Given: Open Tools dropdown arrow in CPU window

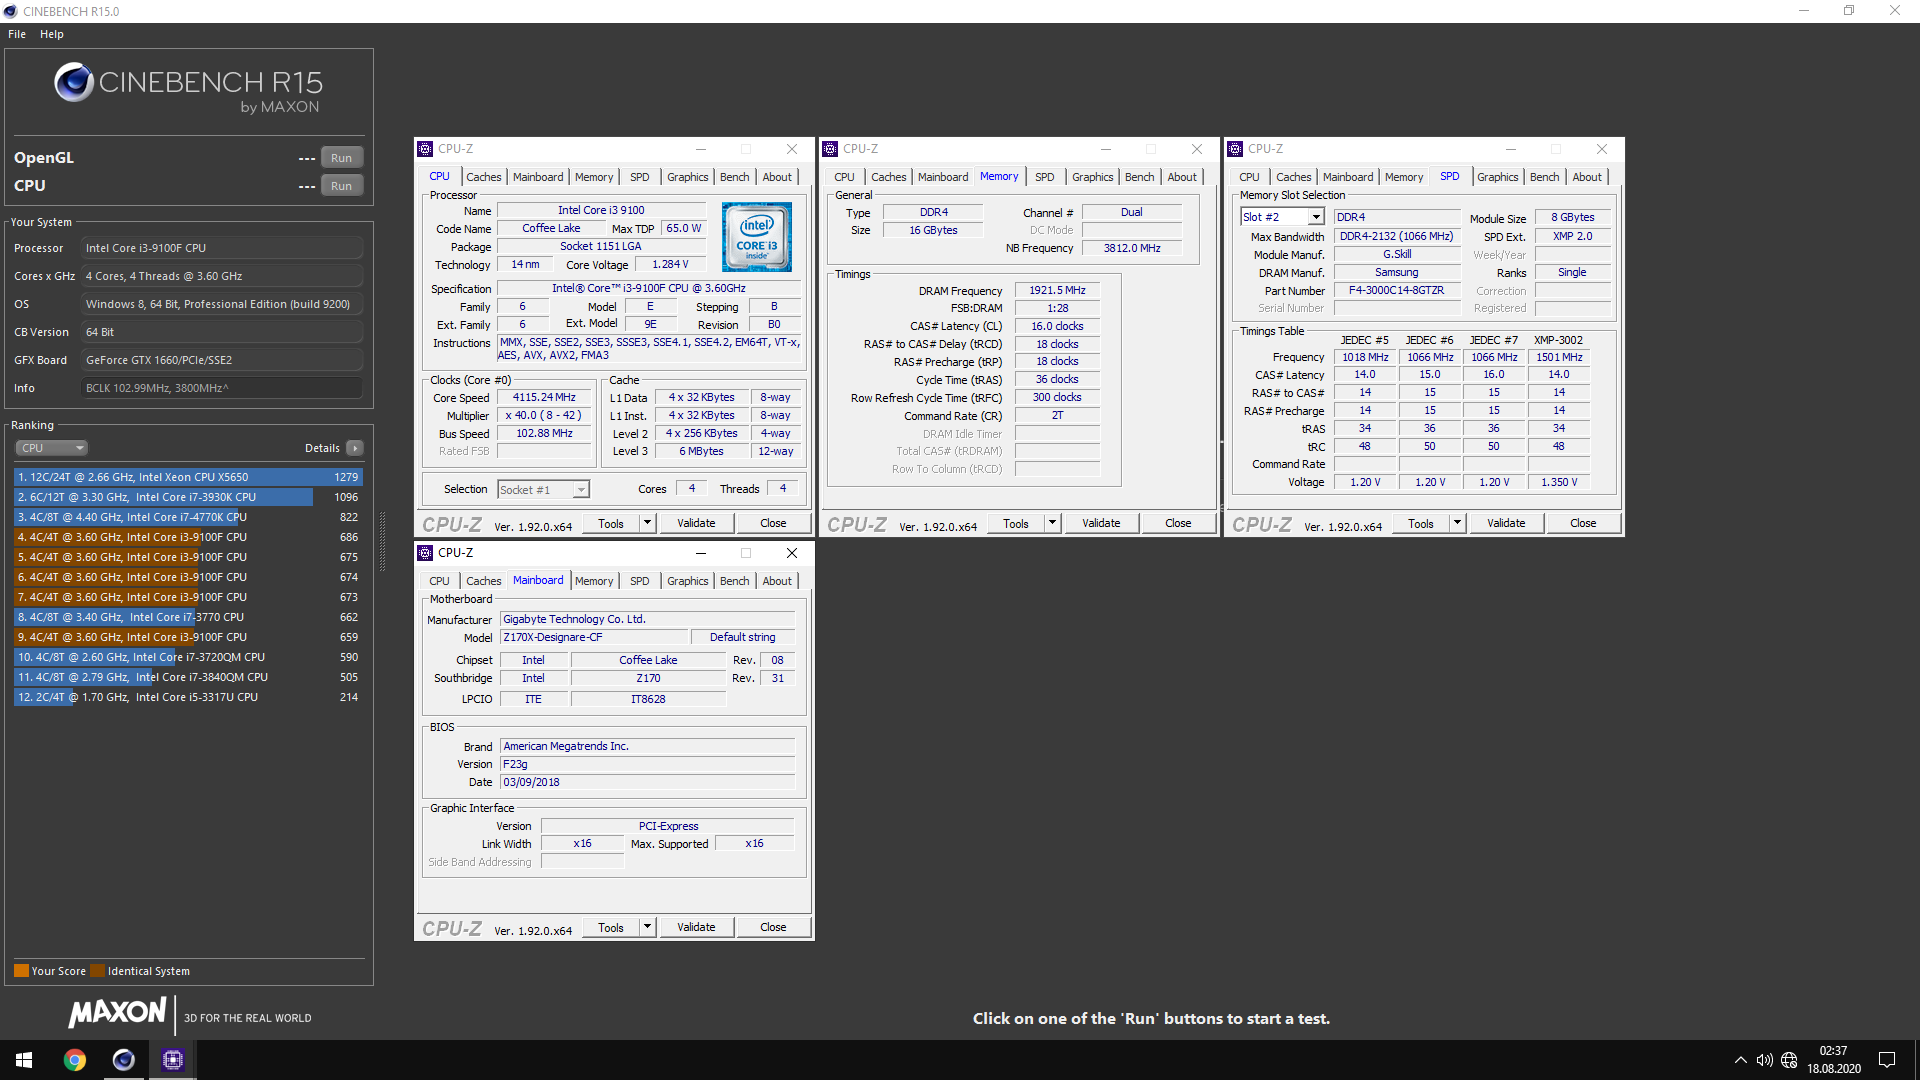Looking at the screenshot, I should tap(647, 523).
